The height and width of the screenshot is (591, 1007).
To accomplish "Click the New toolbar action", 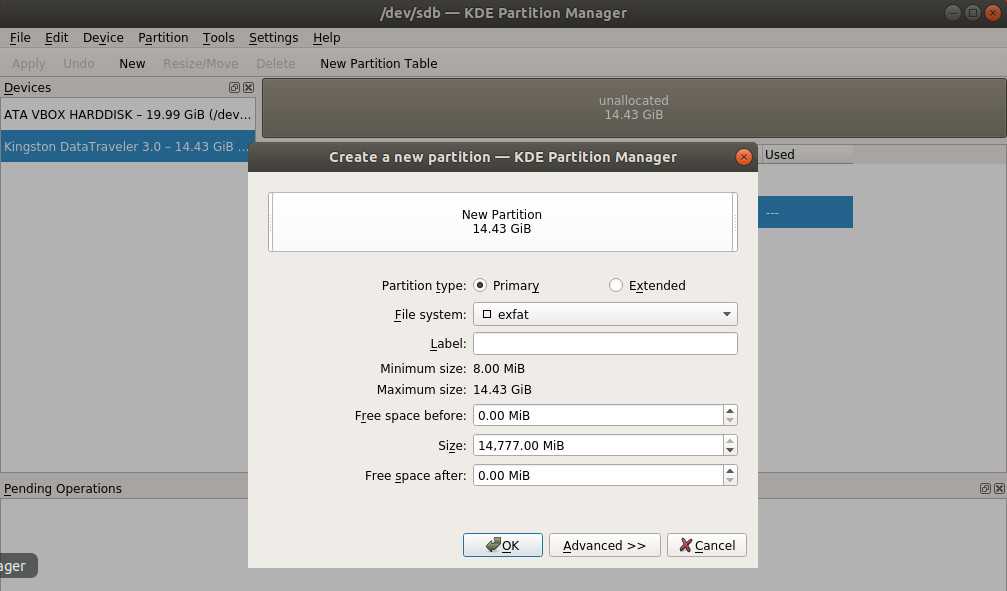I will click(132, 63).
